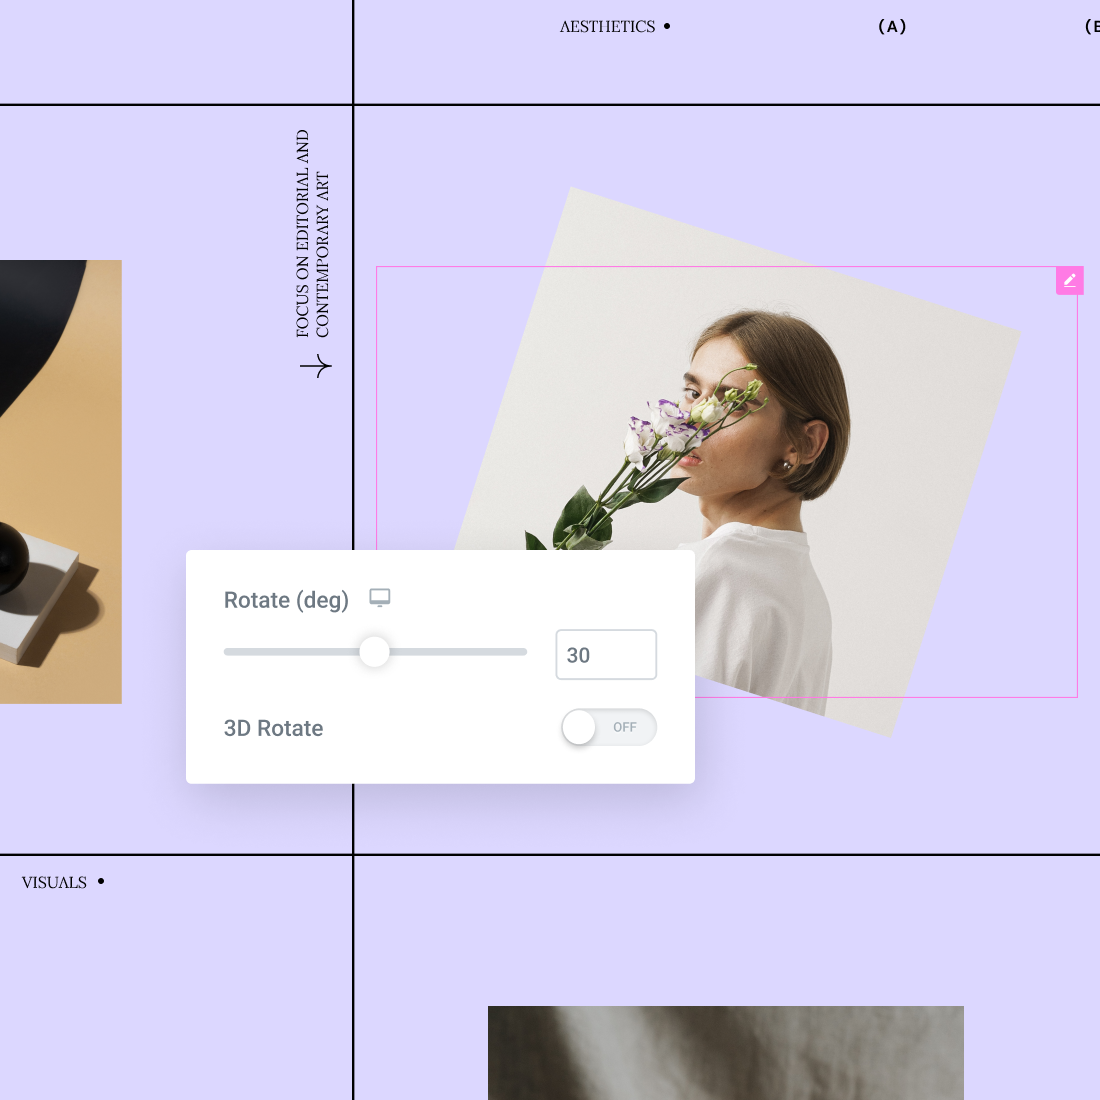Focus the rotate degrees input showing 30
Screen dimensions: 1100x1100
[x=605, y=655]
